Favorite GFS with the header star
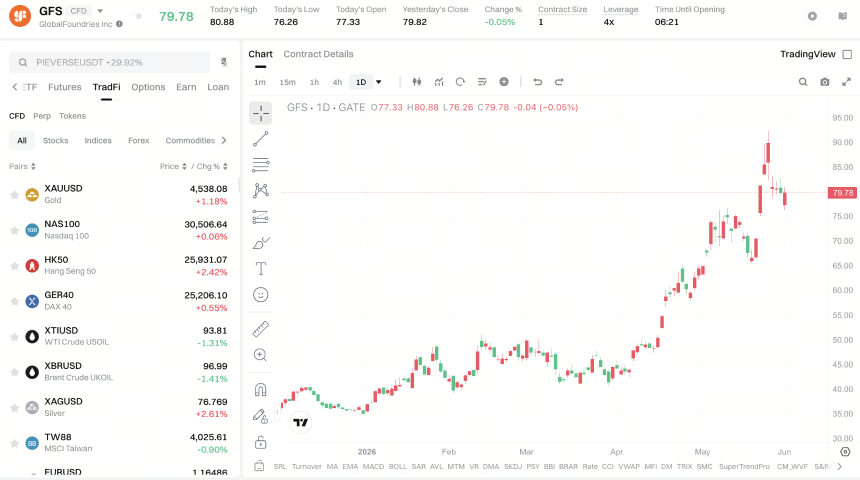 (x=139, y=16)
